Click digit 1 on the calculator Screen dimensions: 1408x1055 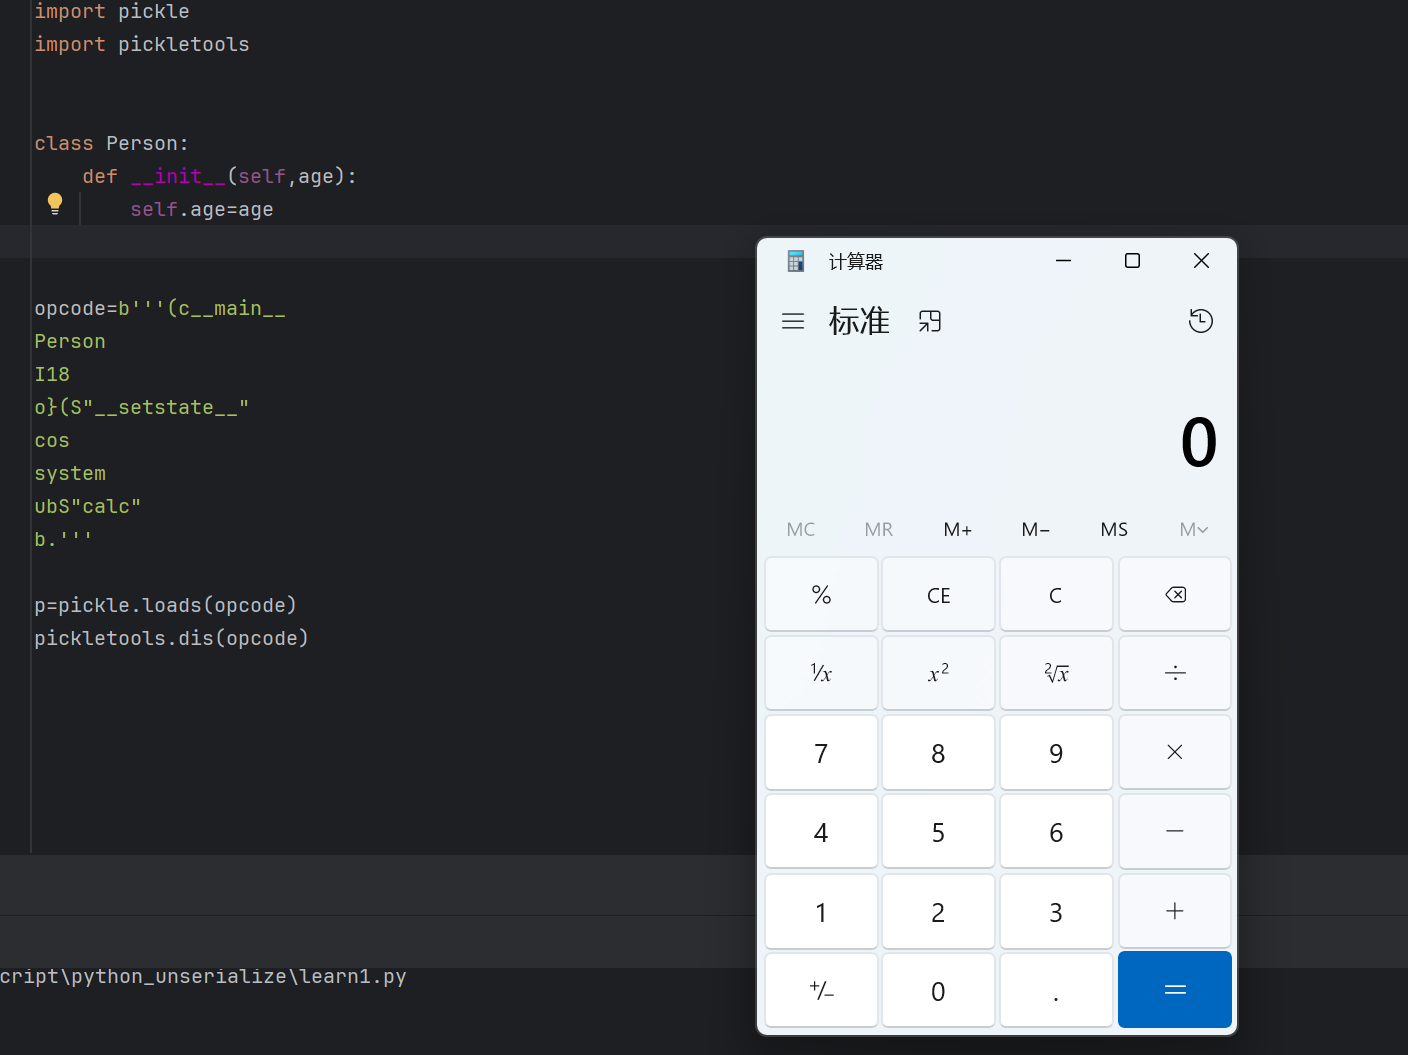click(821, 911)
